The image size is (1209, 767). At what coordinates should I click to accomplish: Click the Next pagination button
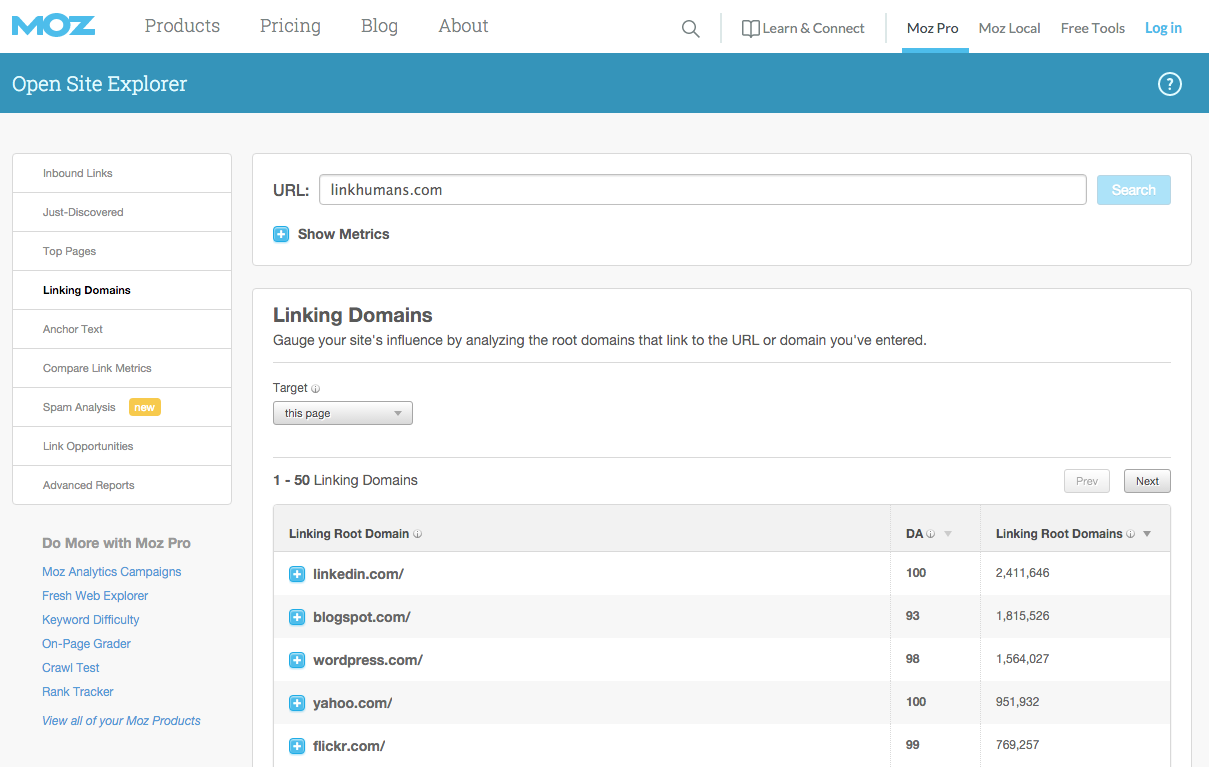tap(1147, 481)
